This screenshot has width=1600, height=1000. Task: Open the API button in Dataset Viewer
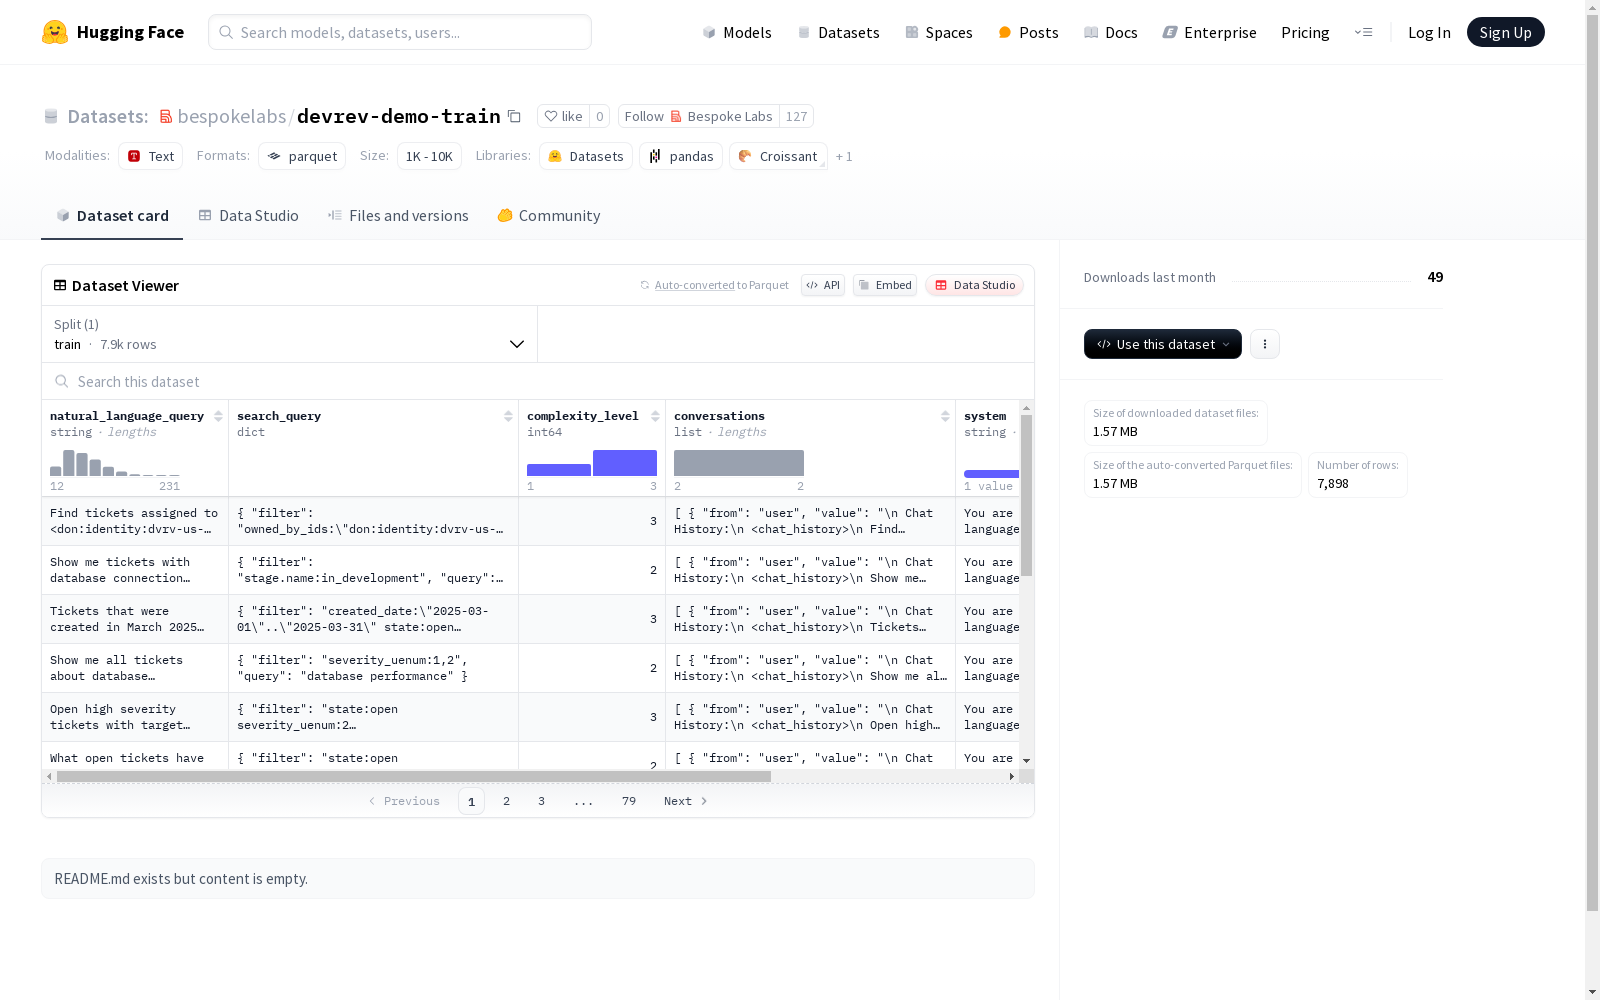(x=823, y=285)
